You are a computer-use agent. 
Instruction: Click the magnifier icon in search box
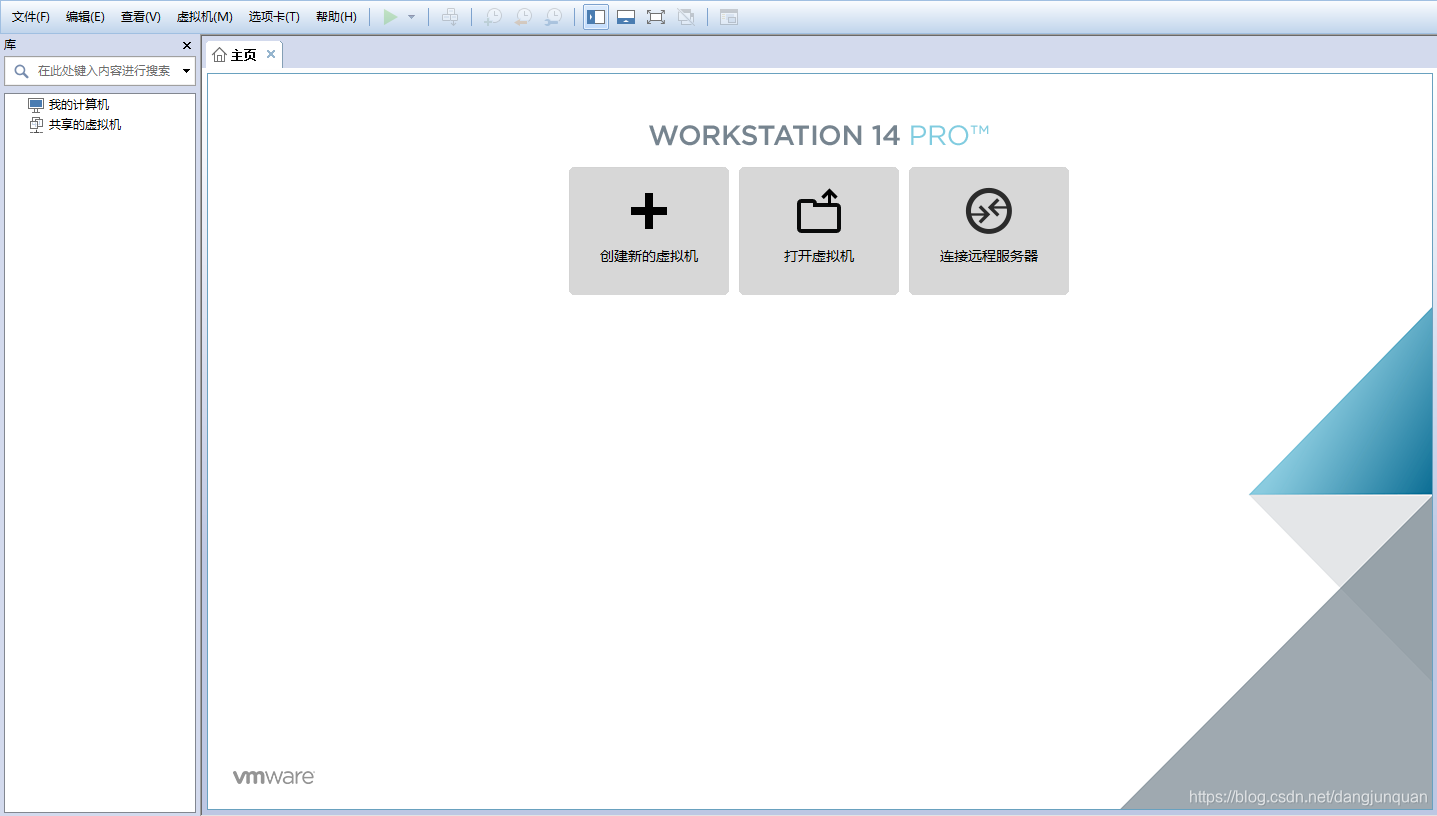click(x=21, y=71)
